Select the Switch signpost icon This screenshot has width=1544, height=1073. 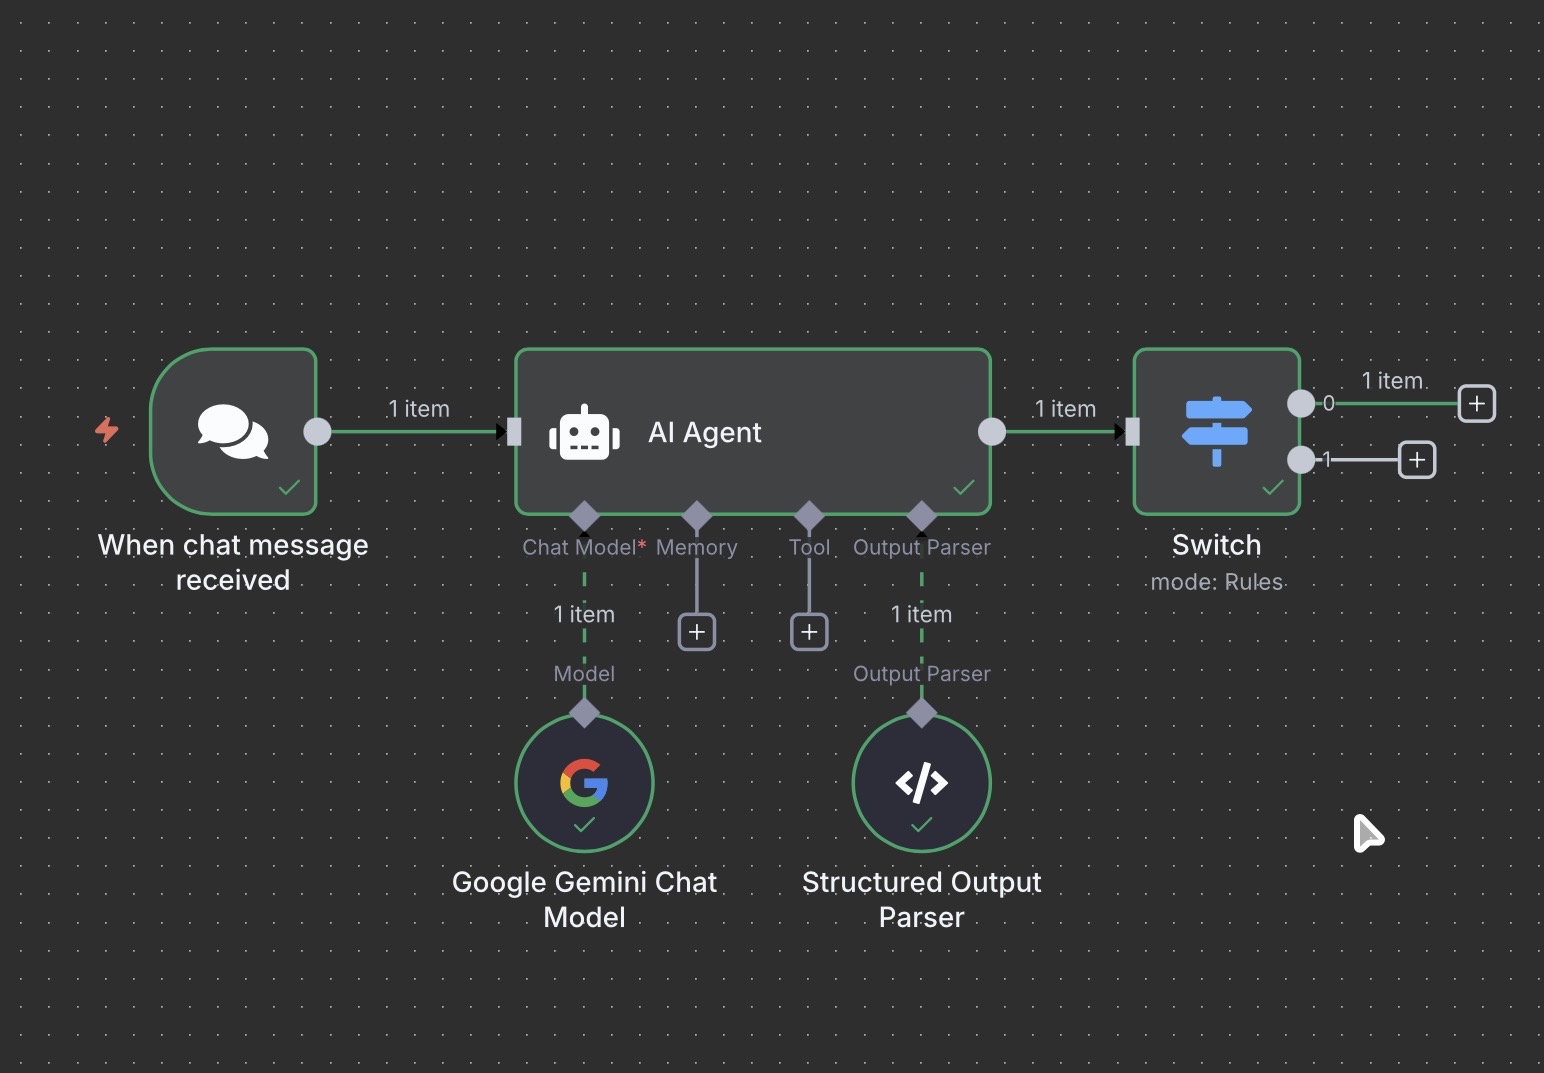1216,431
